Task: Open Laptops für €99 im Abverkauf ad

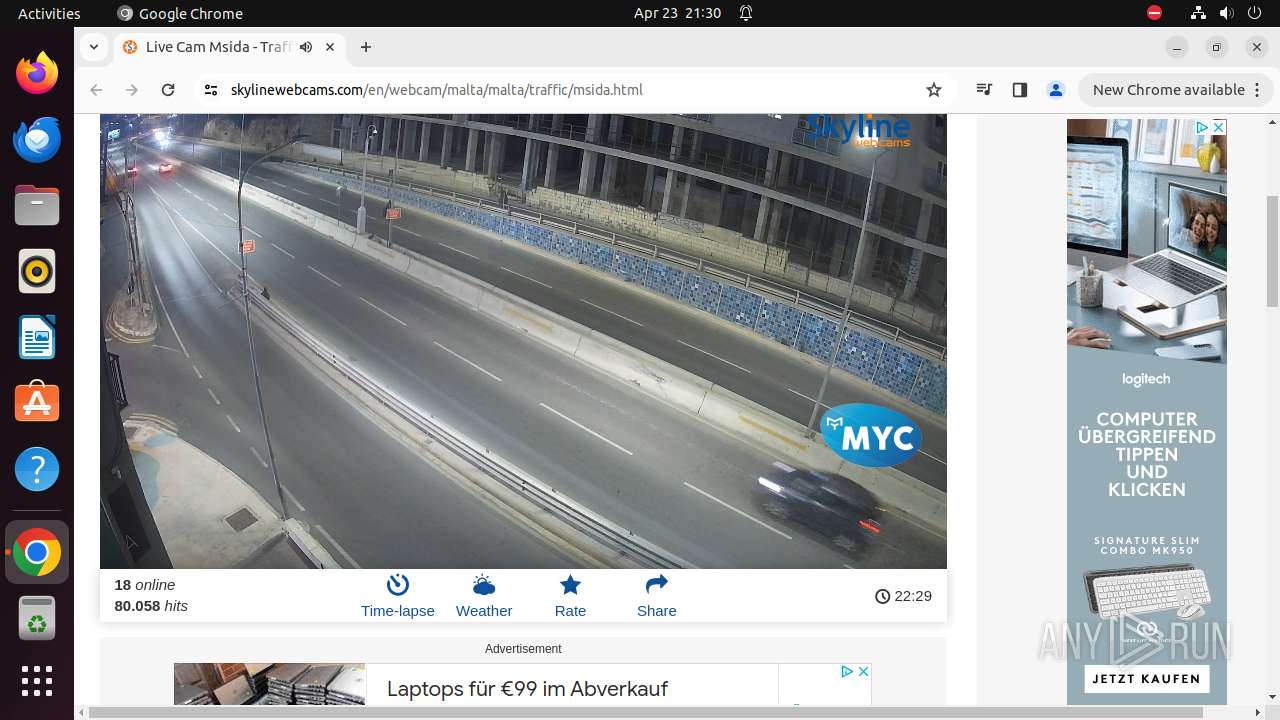Action: 527,689
